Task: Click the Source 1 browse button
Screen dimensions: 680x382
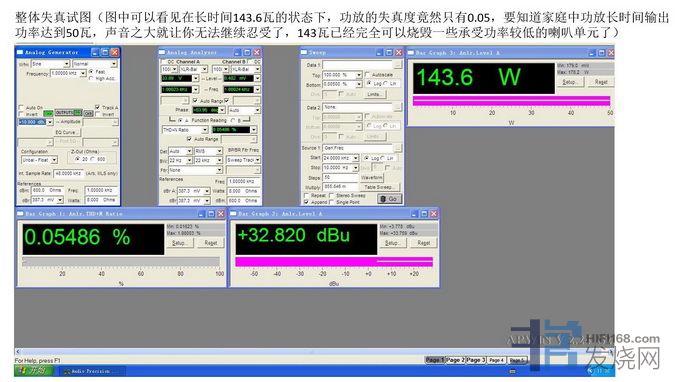Action: (397, 148)
